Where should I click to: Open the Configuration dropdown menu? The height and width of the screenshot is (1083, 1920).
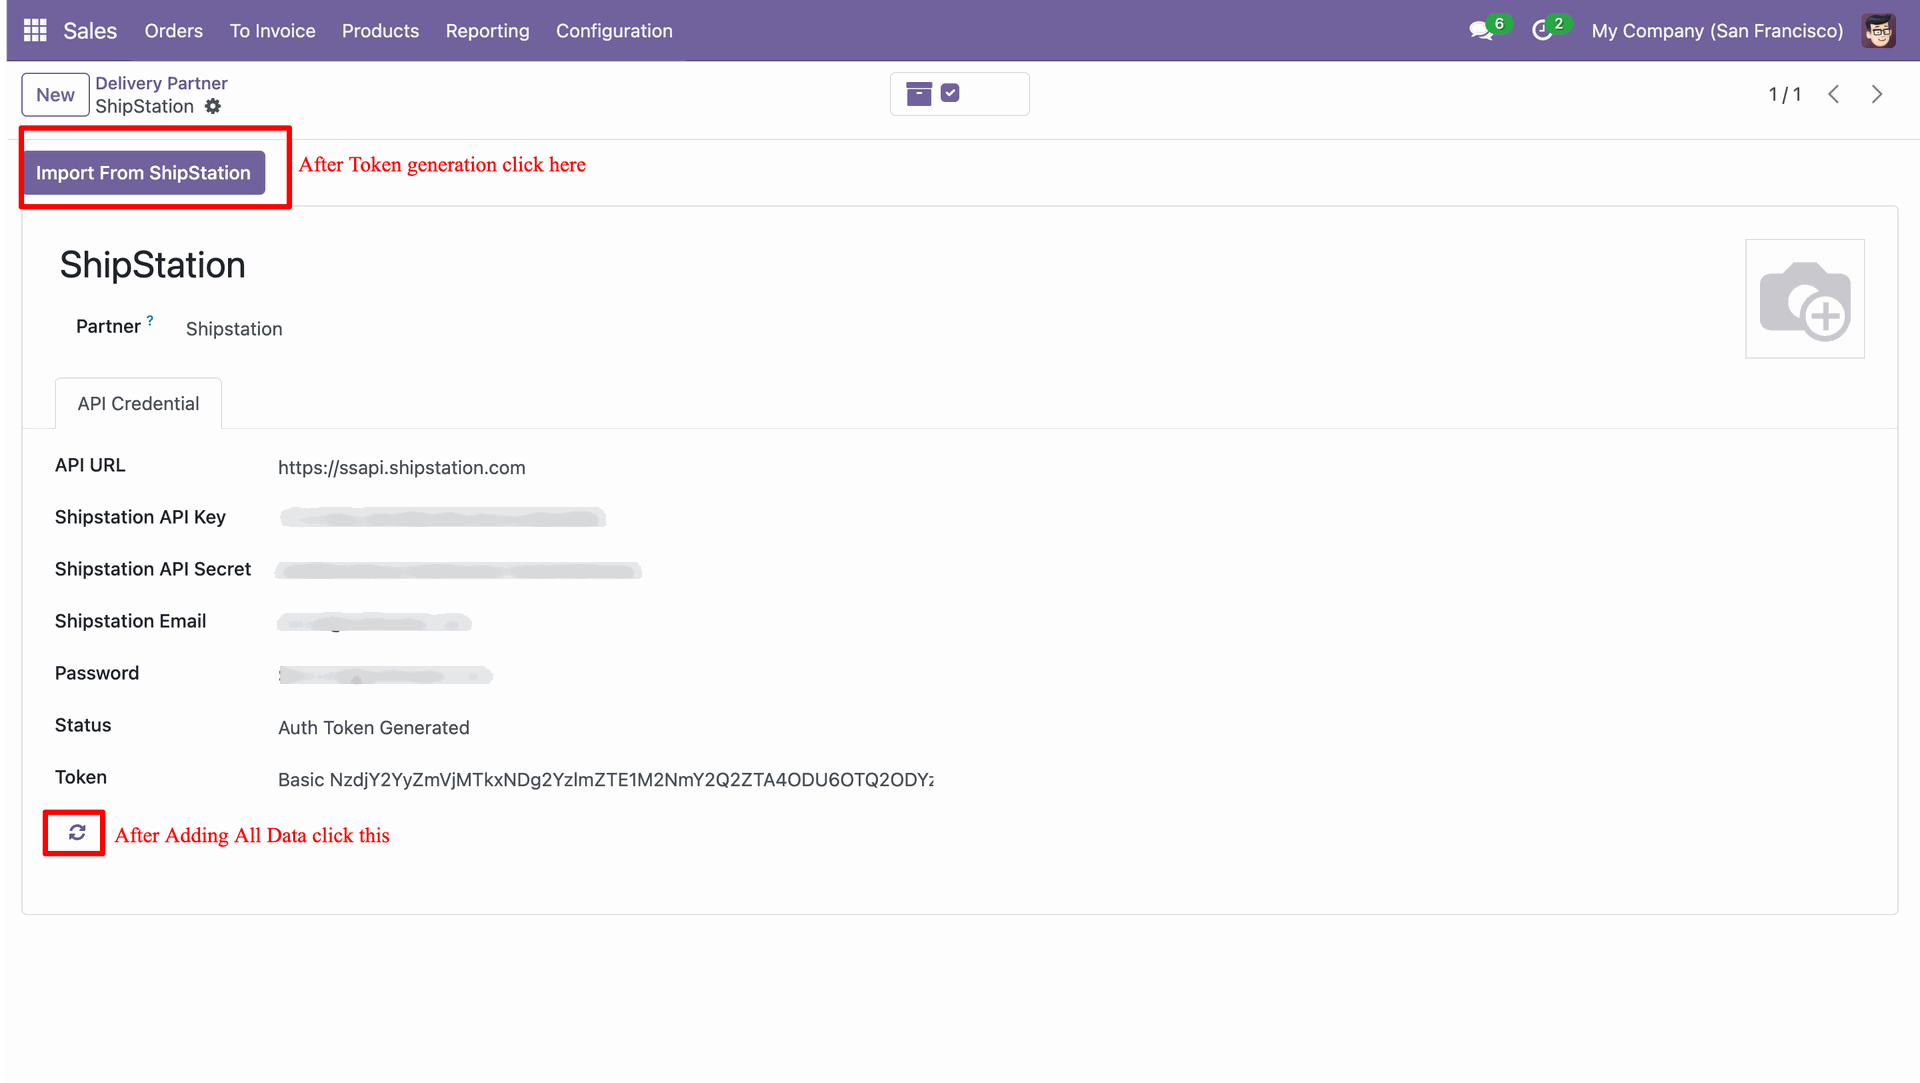click(614, 31)
